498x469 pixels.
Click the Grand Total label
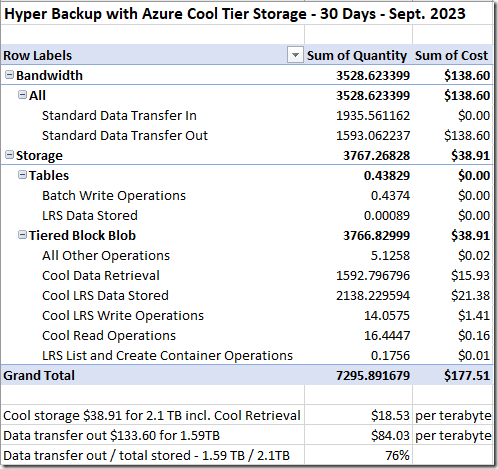pos(39,376)
